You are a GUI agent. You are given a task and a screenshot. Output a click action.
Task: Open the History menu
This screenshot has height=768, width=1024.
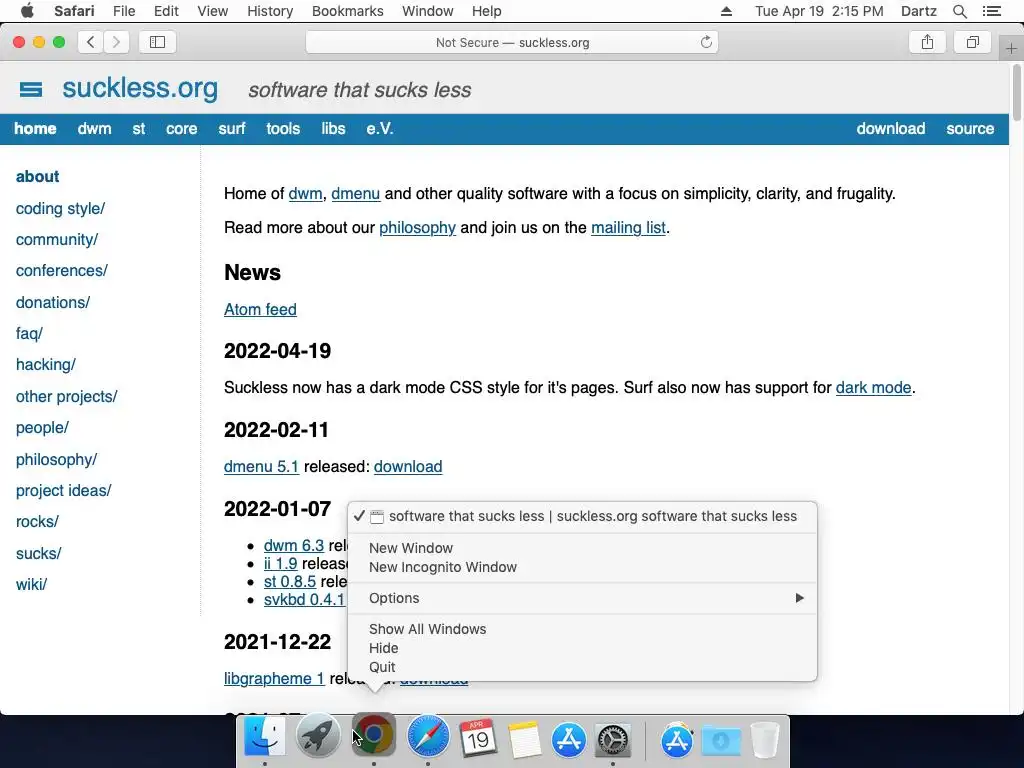(x=270, y=11)
